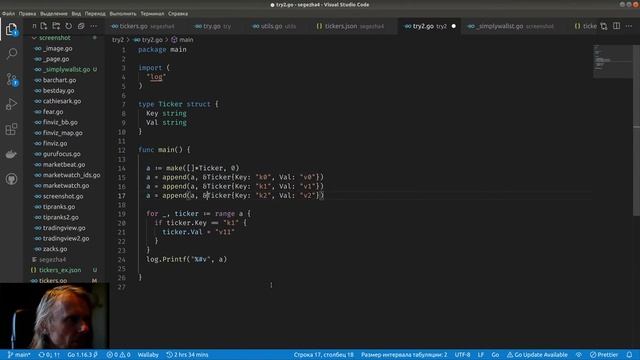Click the unsaved dot on try2.go tab
Viewport: 640px width, 360px height.
(x=453, y=26)
